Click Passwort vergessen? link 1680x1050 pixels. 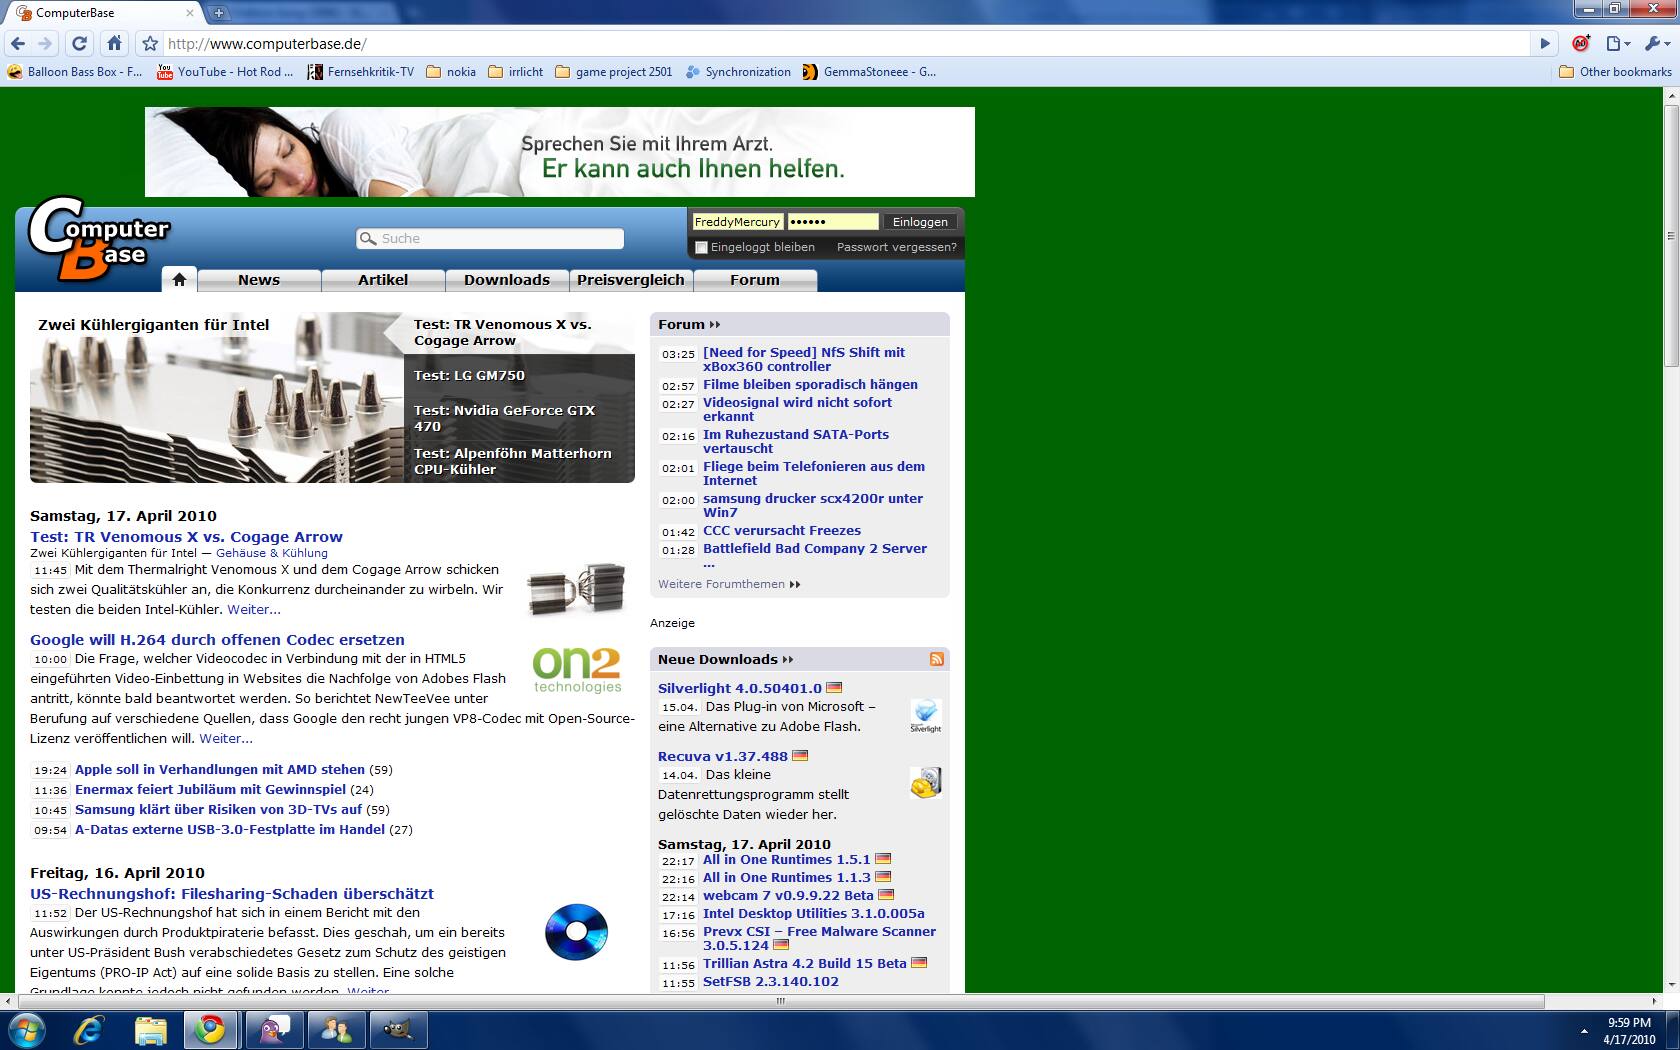pyautogui.click(x=897, y=247)
